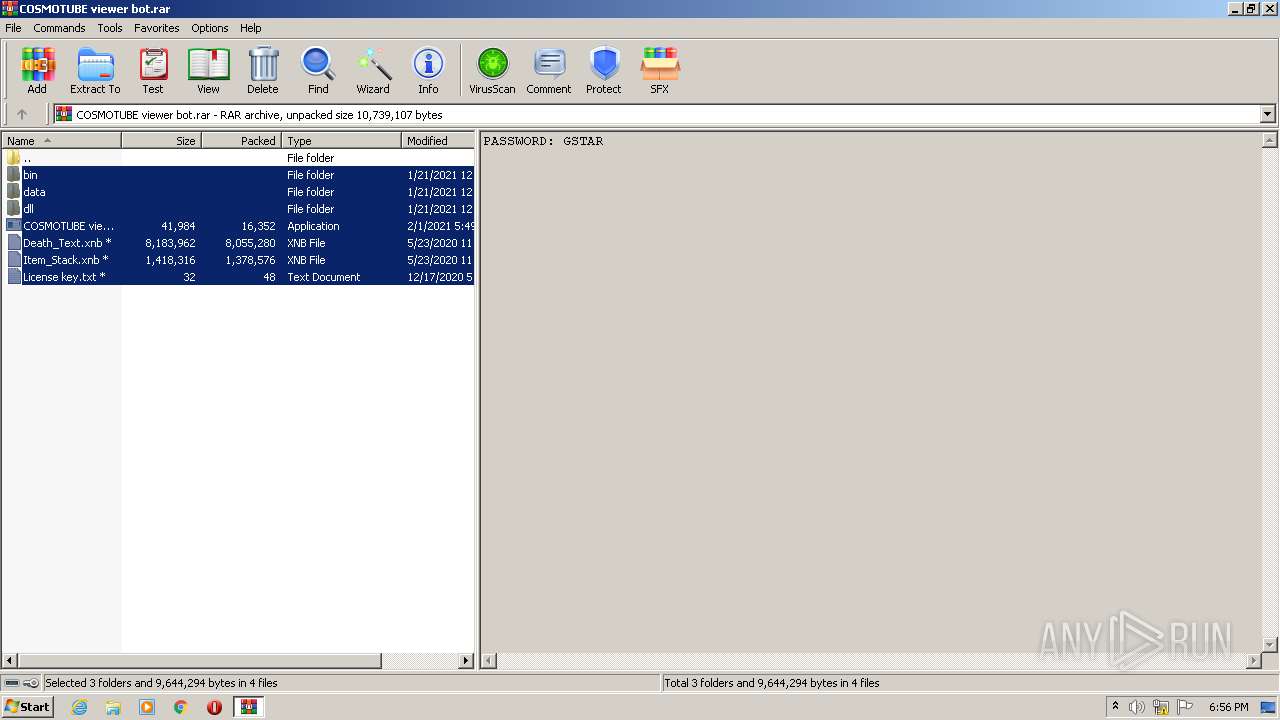Open Windows Explorer from taskbar
The image size is (1280, 720).
[x=113, y=707]
